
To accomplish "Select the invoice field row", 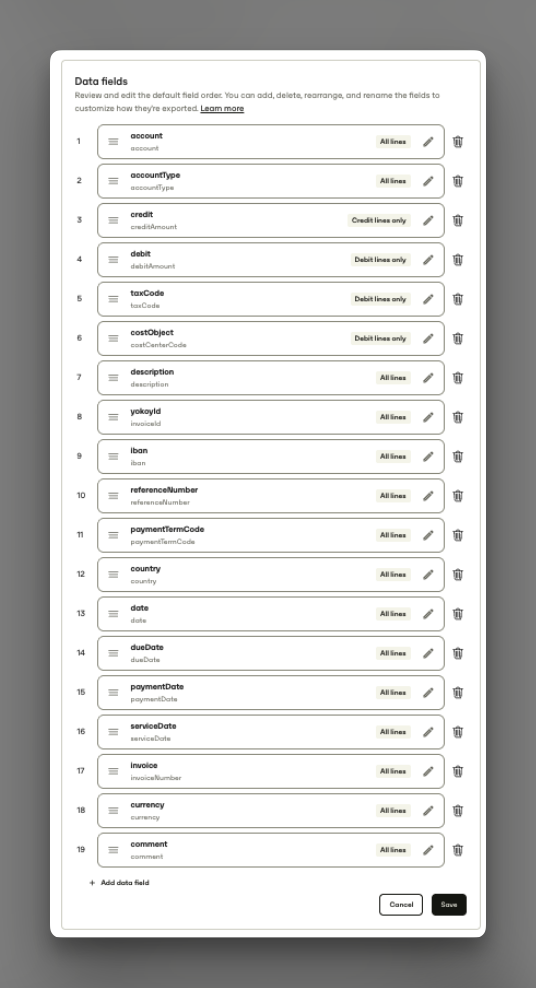I will tap(271, 771).
